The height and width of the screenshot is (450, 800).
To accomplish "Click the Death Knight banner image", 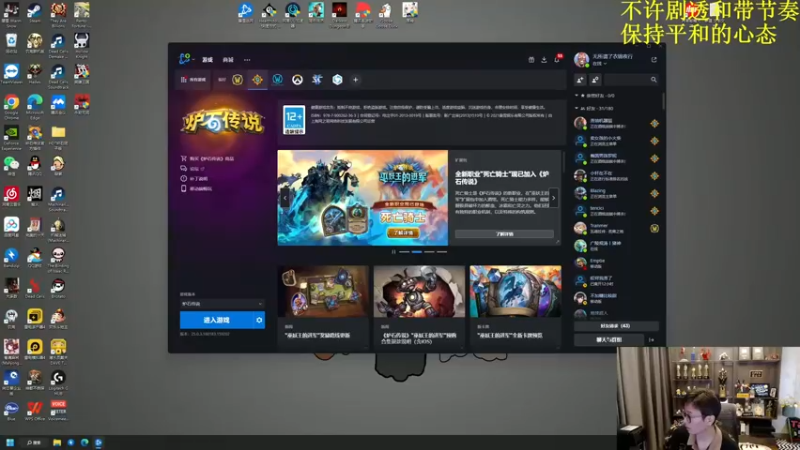I will click(363, 197).
